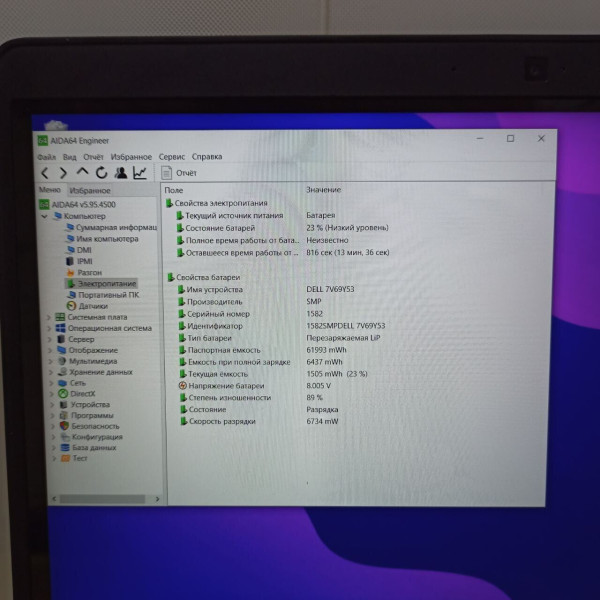The width and height of the screenshot is (600, 600).
Task: Click the Операционная система Windows icon
Action: point(60,328)
